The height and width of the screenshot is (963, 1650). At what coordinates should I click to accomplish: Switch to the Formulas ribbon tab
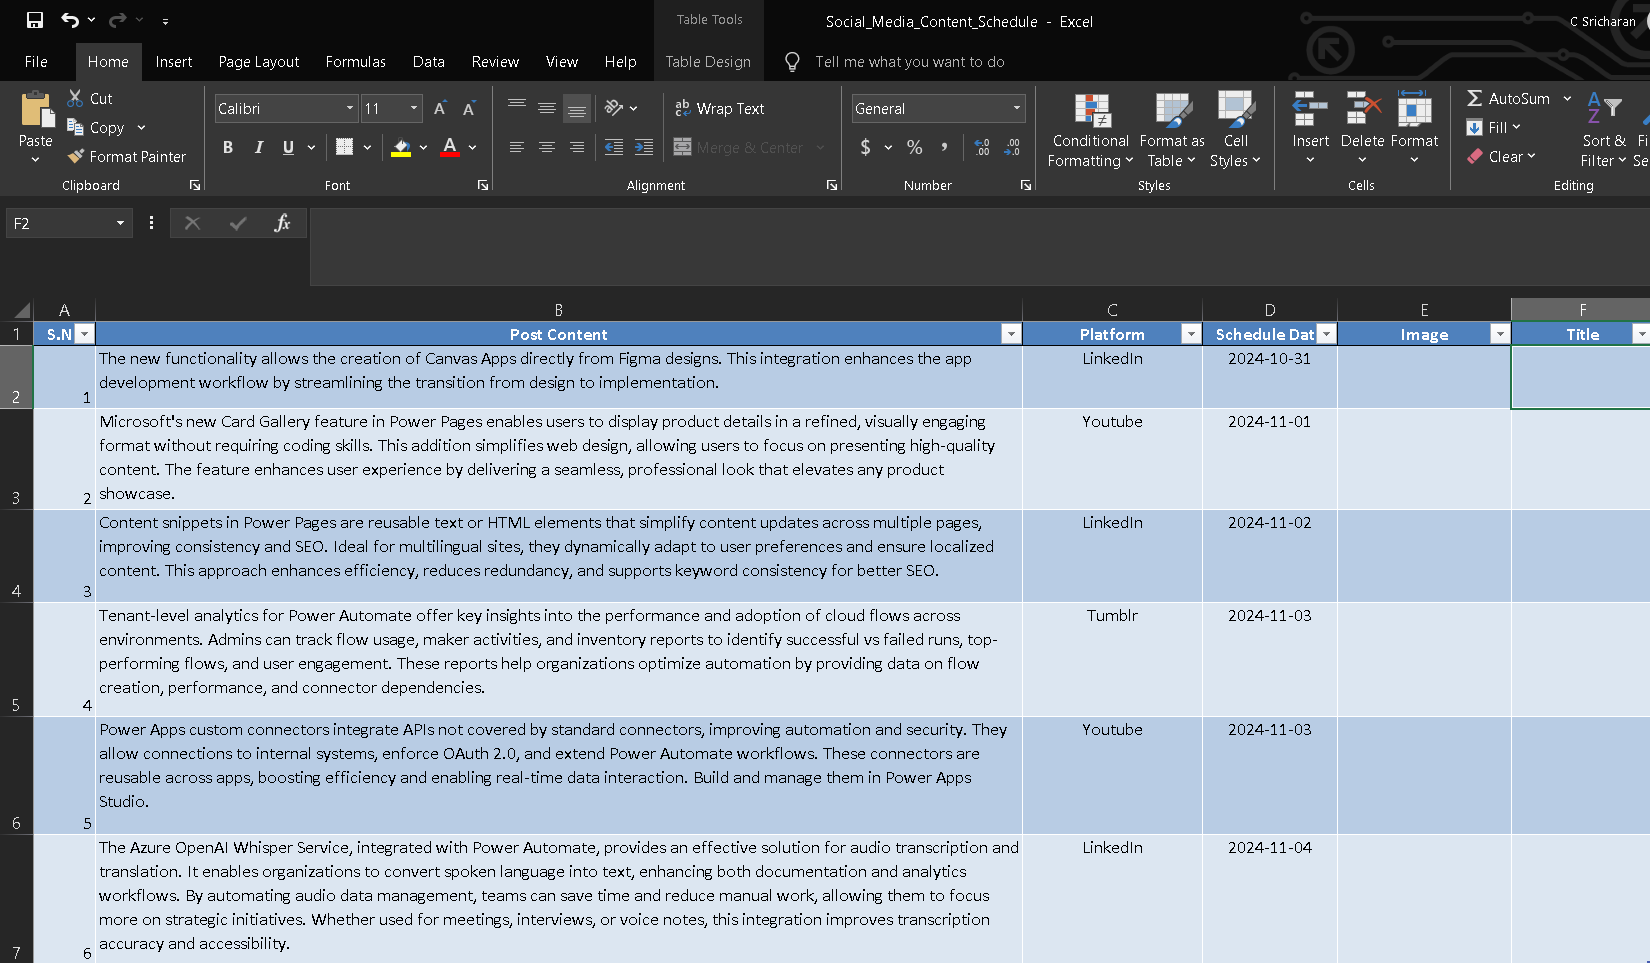(x=355, y=61)
